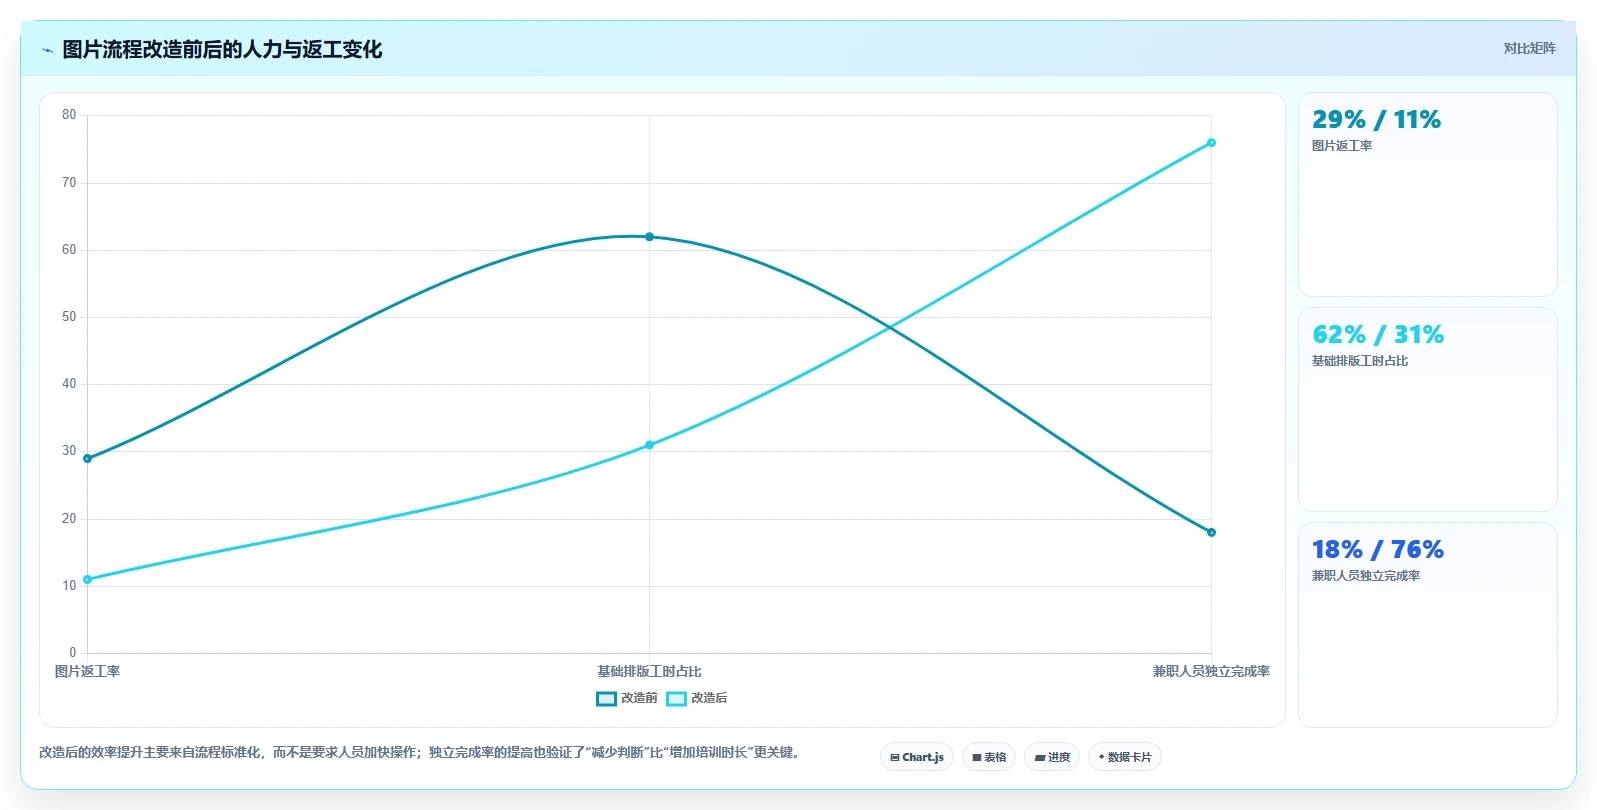Image resolution: width=1597 pixels, height=810 pixels.
Task: Click the Chart.js tag icon
Action: (x=895, y=758)
